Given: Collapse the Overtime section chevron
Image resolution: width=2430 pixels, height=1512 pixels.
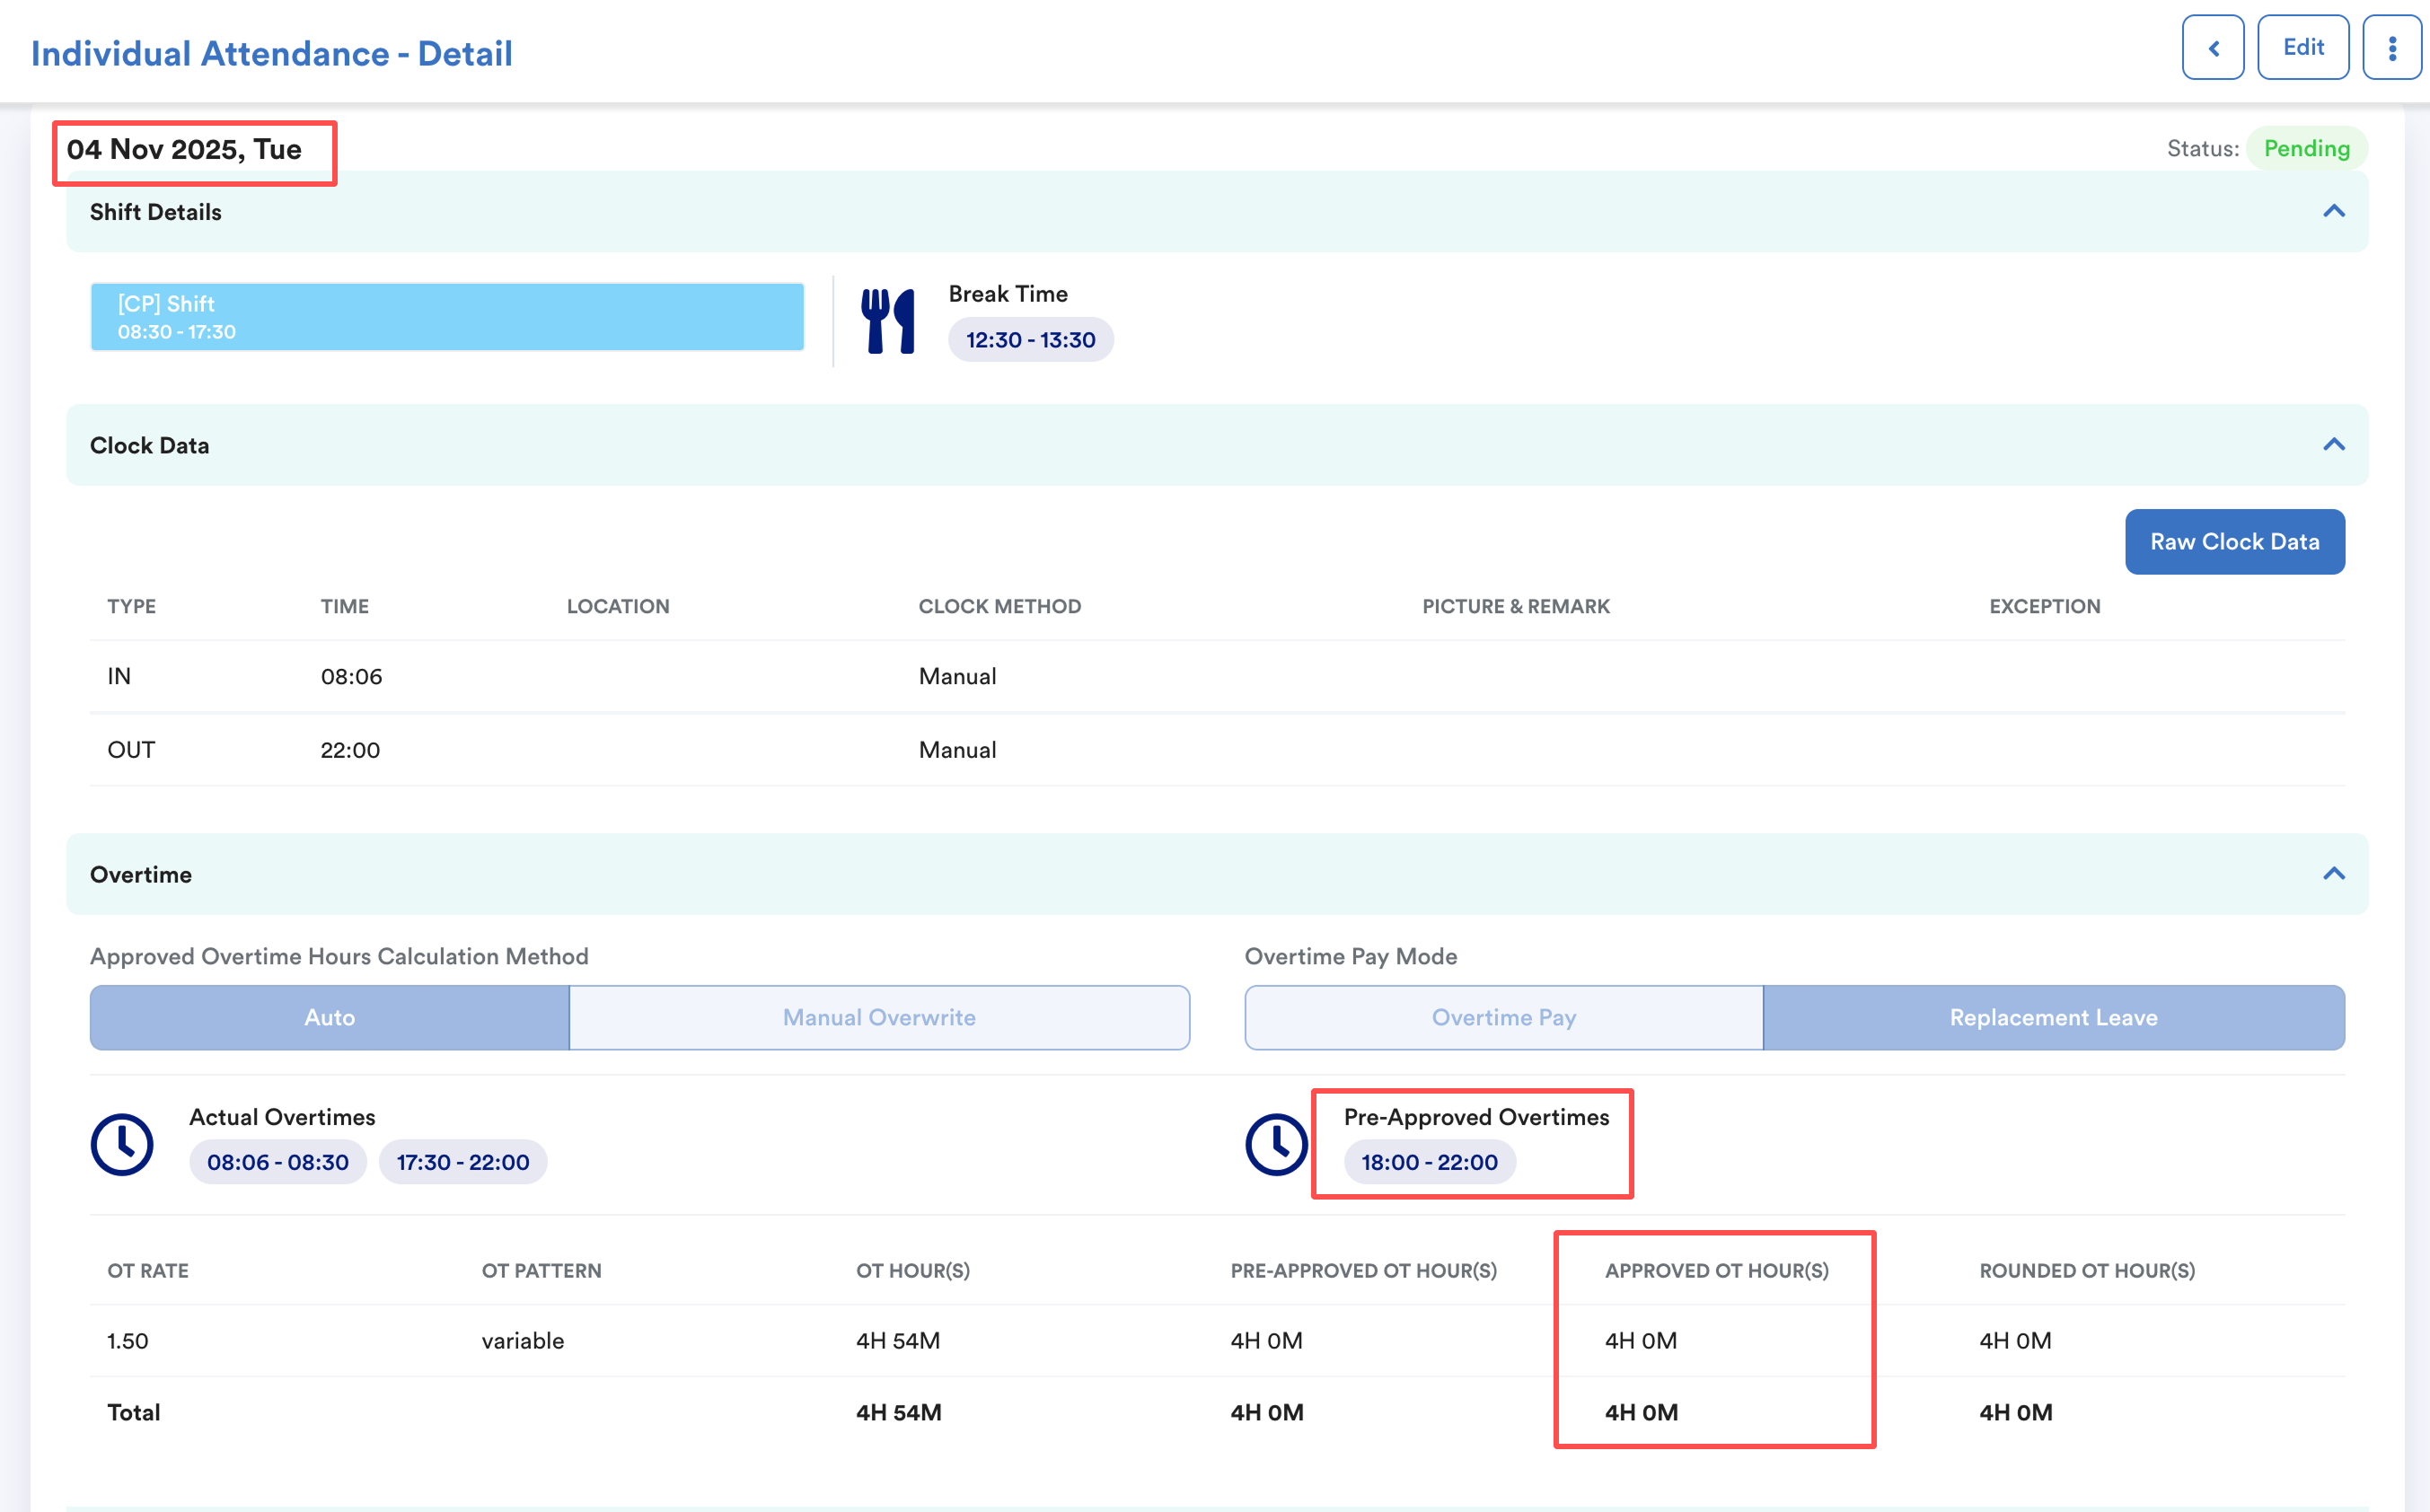Looking at the screenshot, I should tap(2333, 874).
